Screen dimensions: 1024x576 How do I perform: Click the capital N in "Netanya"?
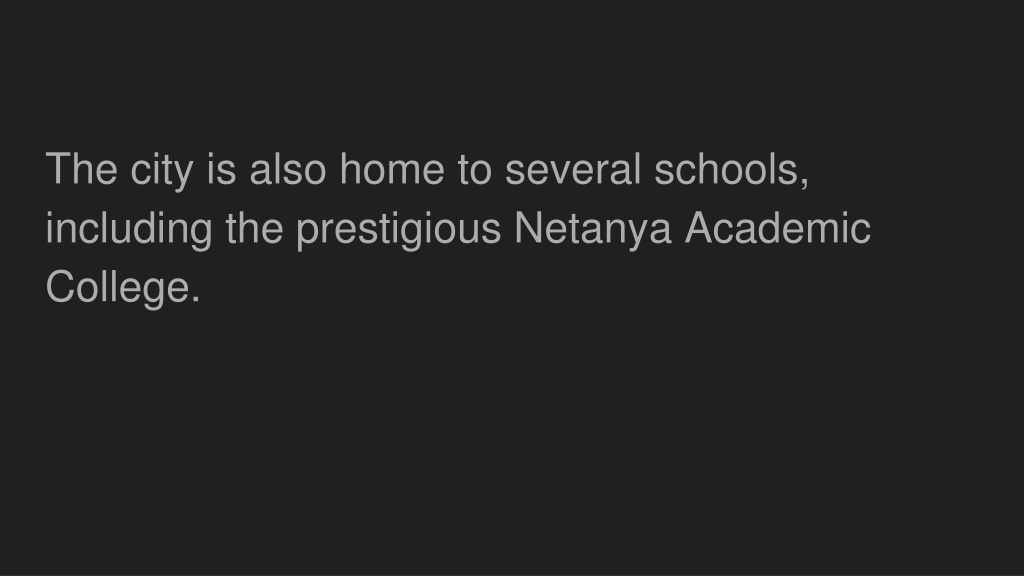click(x=528, y=227)
